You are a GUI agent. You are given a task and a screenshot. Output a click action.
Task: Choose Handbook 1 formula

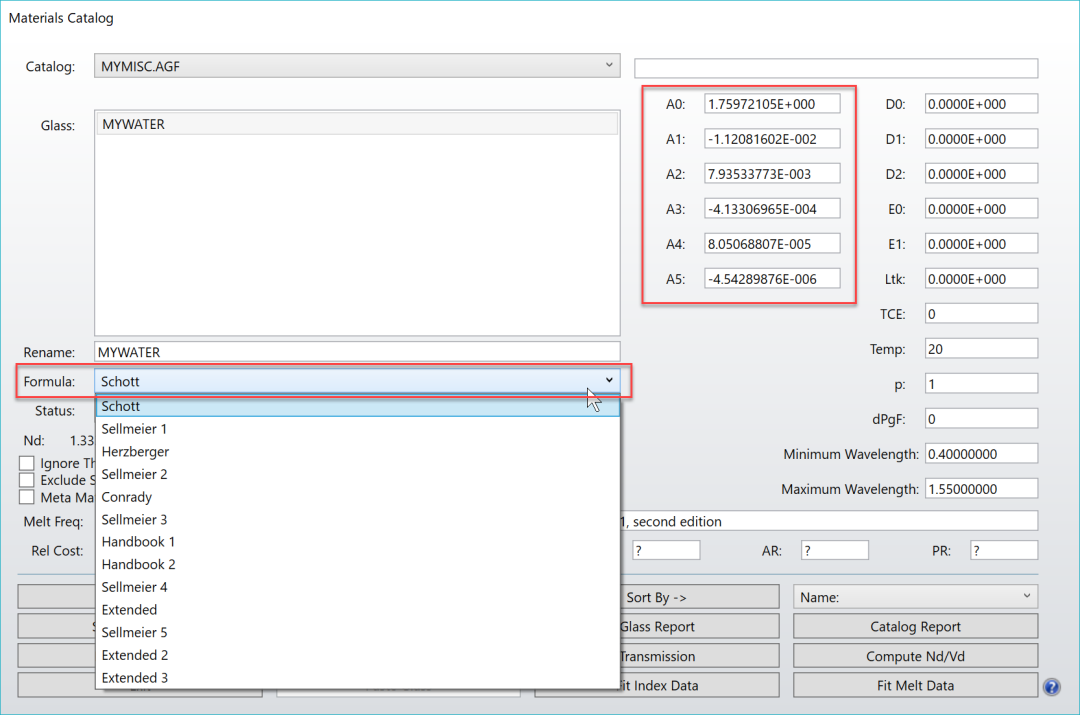click(x=357, y=542)
